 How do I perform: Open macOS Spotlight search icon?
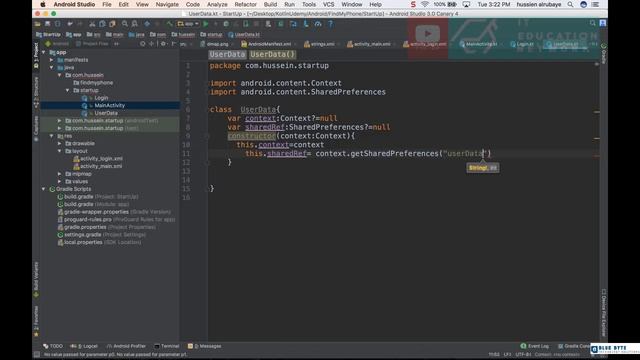coord(570,4)
